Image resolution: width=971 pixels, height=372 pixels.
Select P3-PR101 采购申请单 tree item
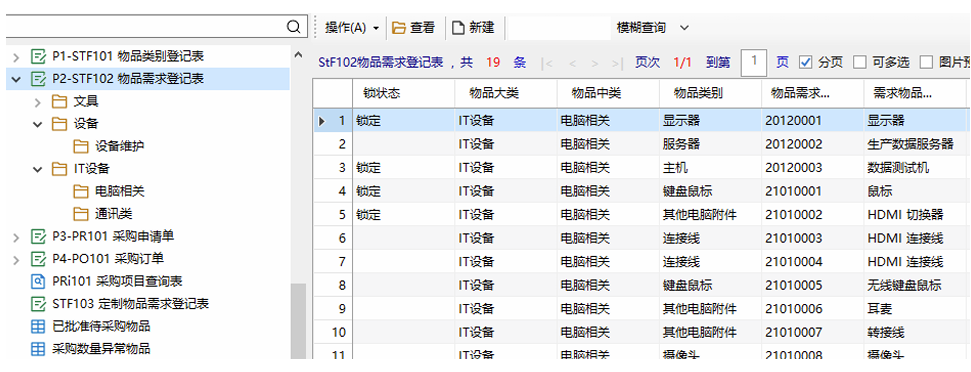(108, 236)
